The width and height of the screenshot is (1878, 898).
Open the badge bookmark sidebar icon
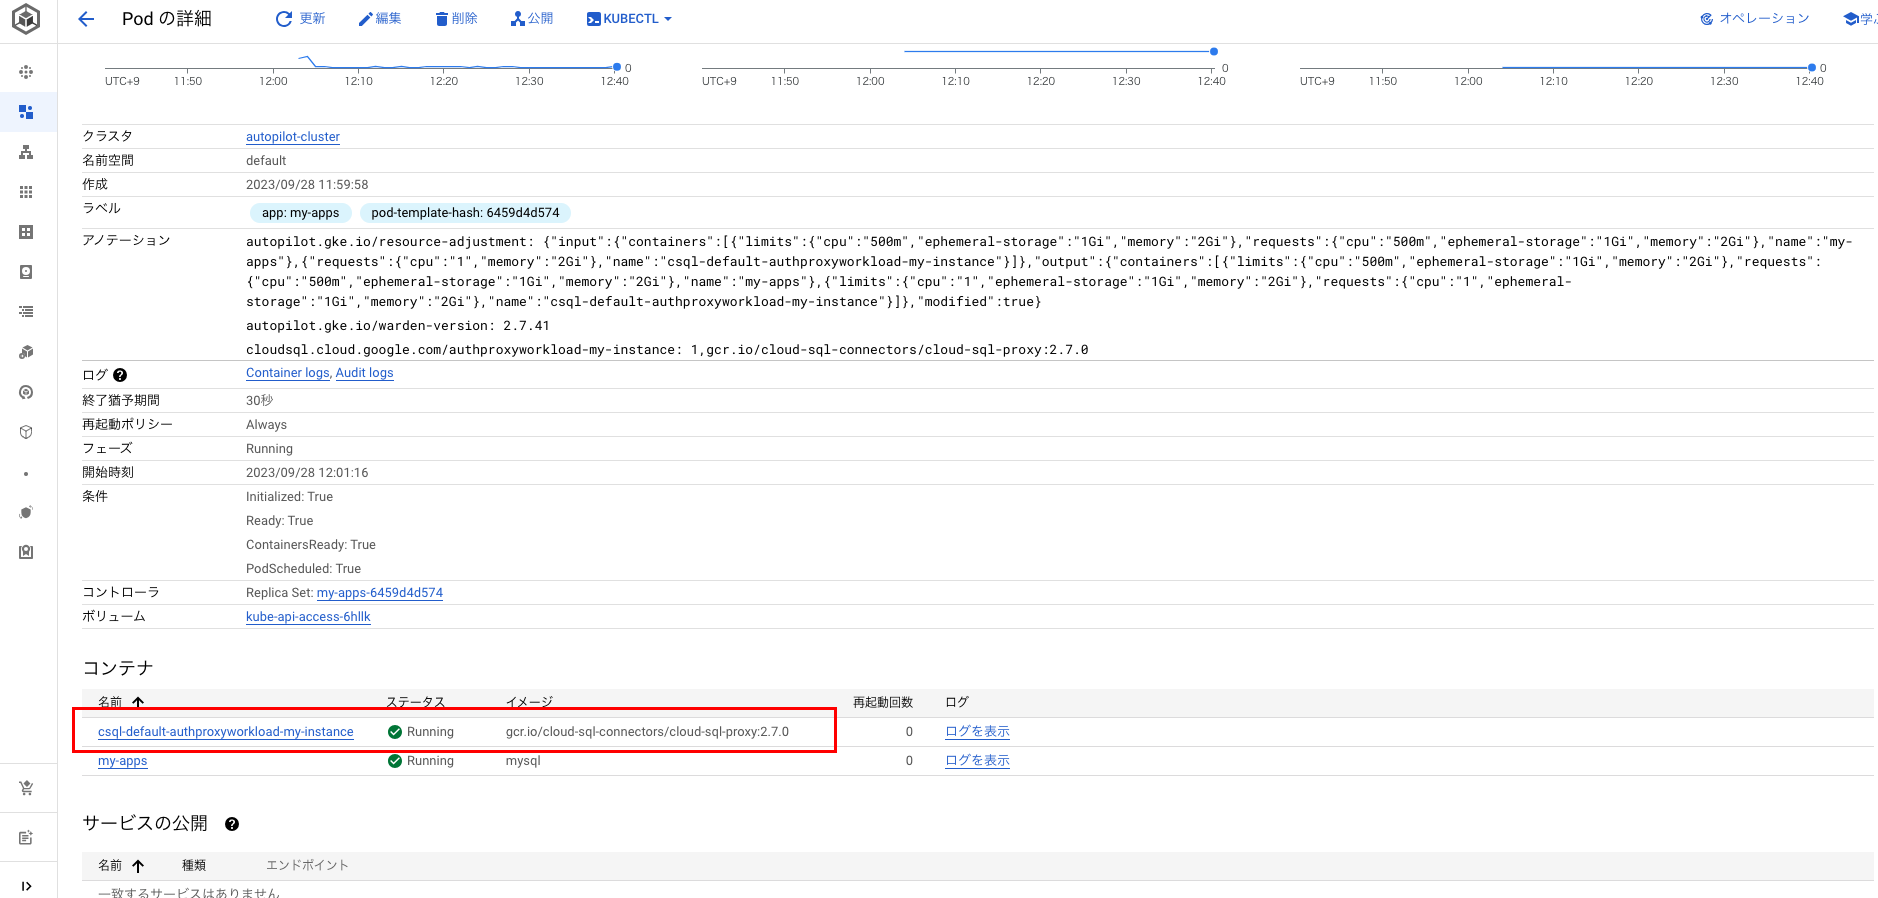26,552
